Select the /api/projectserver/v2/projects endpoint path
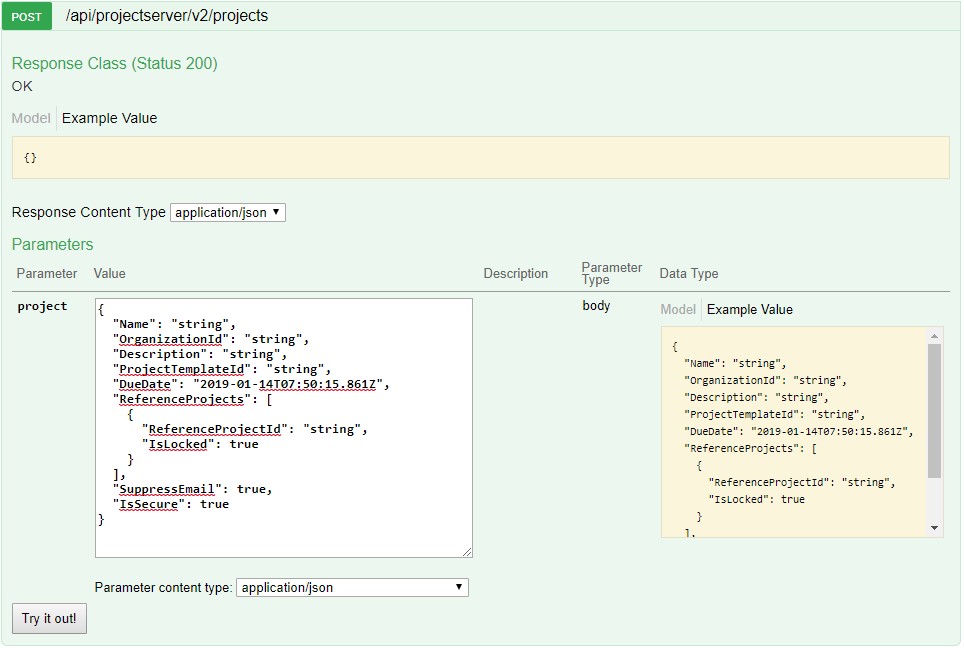The width and height of the screenshot is (964, 648). coord(166,16)
